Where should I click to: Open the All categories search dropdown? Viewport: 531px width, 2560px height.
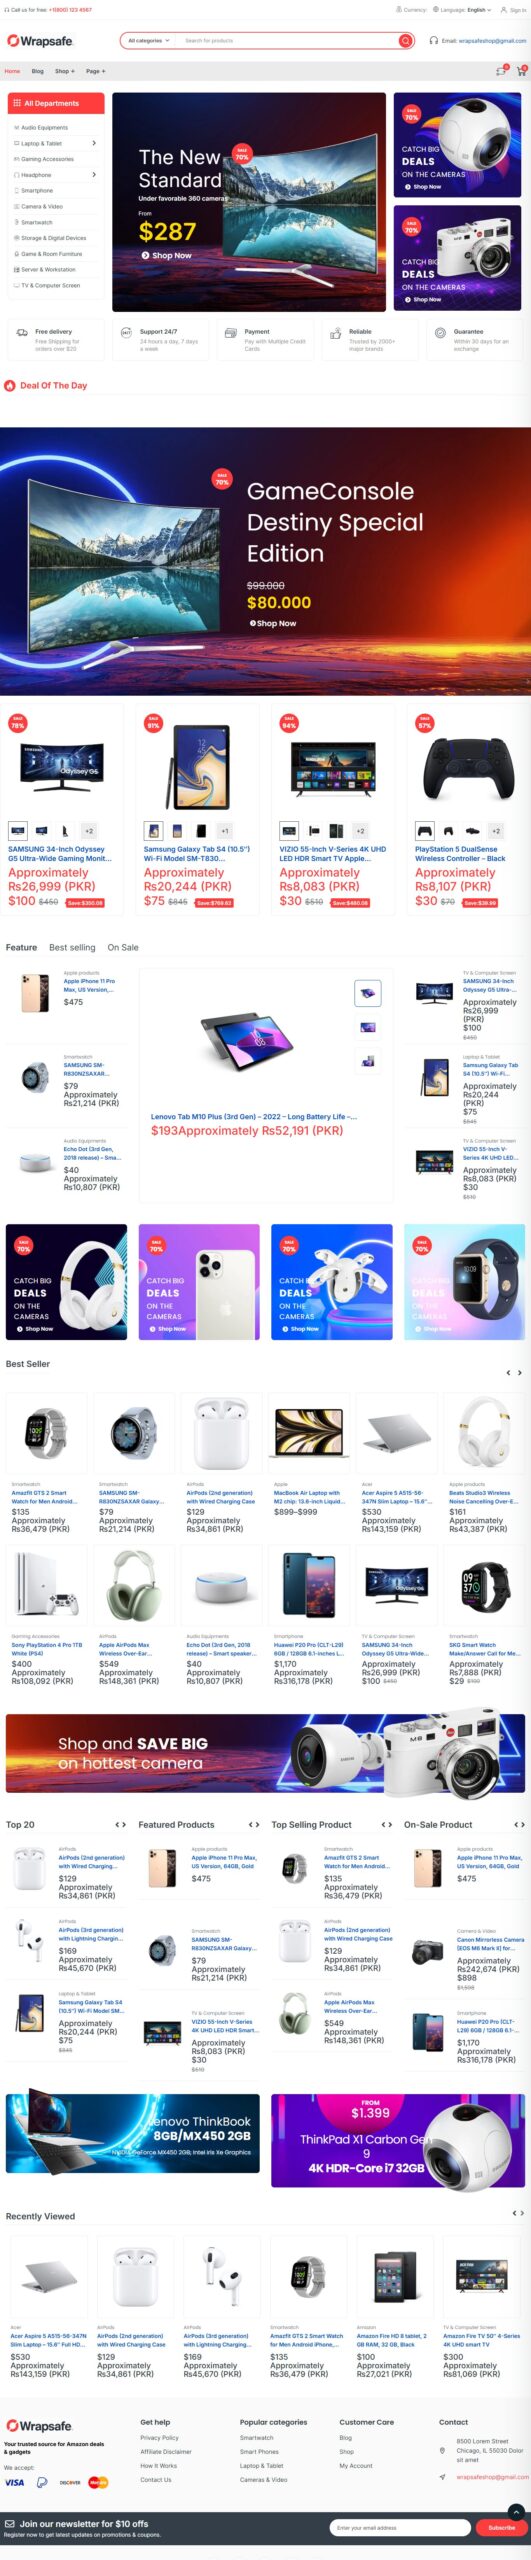coord(149,41)
